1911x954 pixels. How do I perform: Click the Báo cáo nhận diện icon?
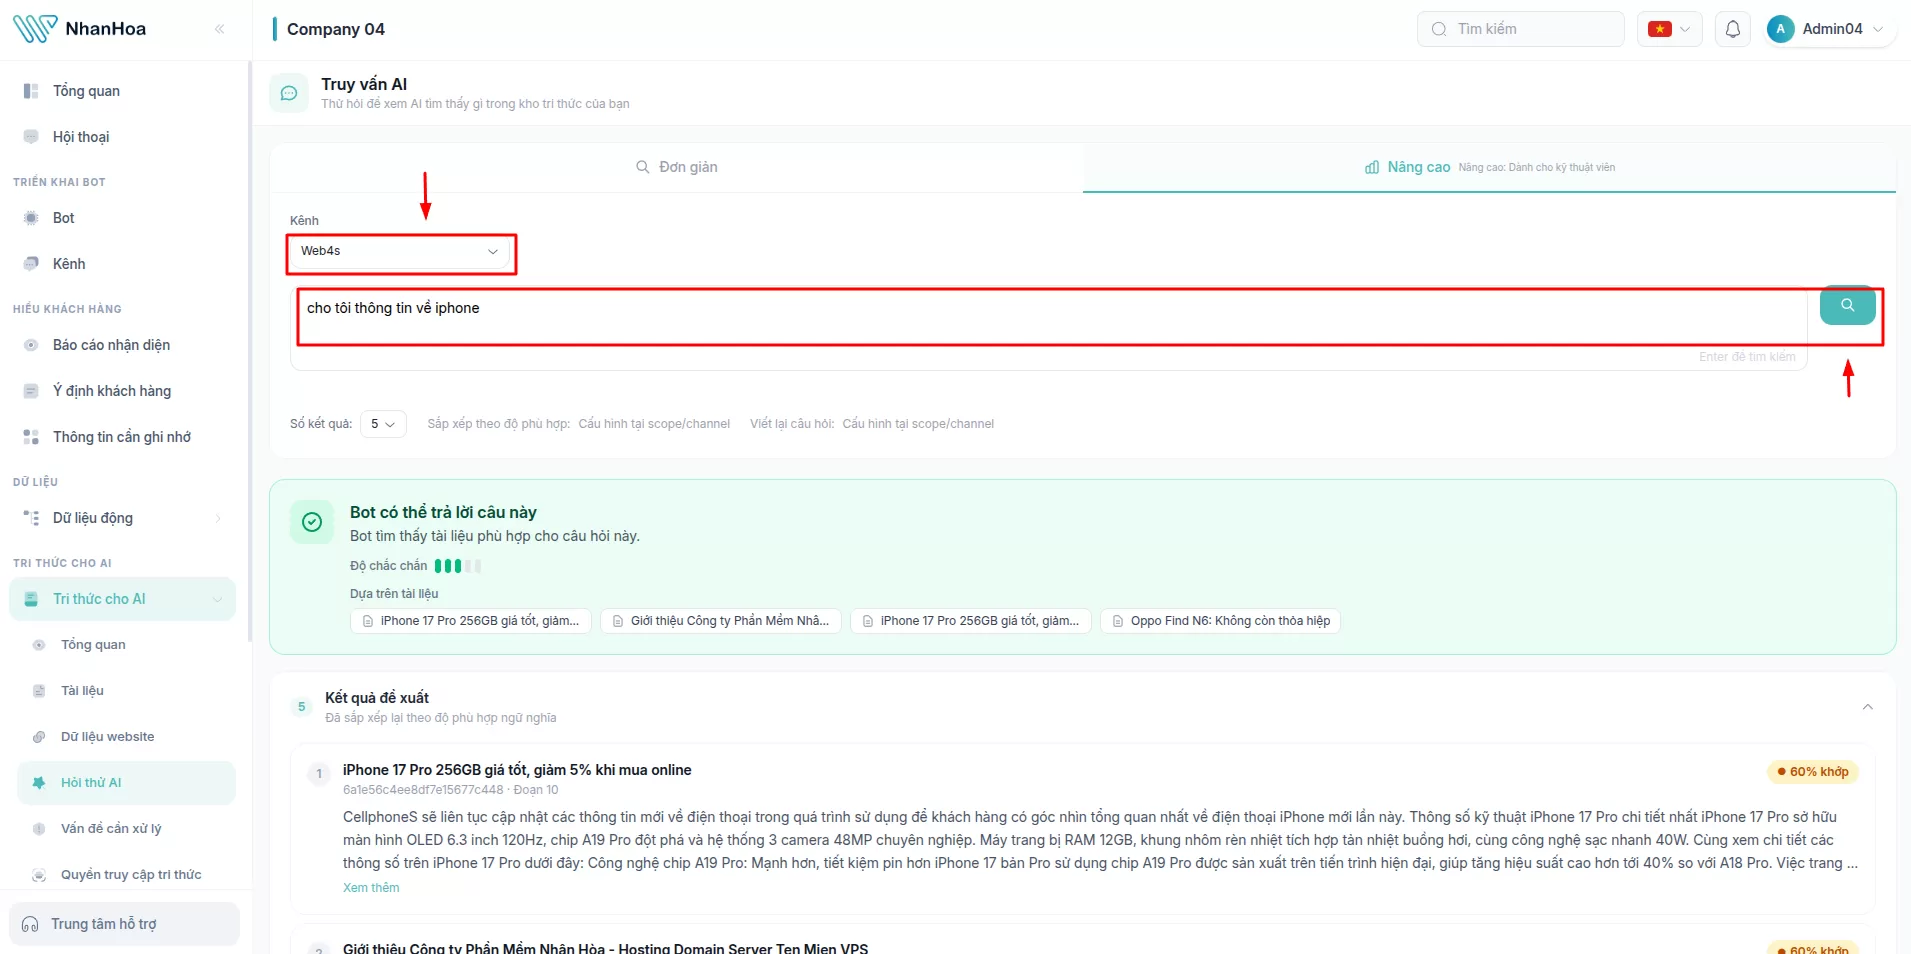(x=31, y=345)
